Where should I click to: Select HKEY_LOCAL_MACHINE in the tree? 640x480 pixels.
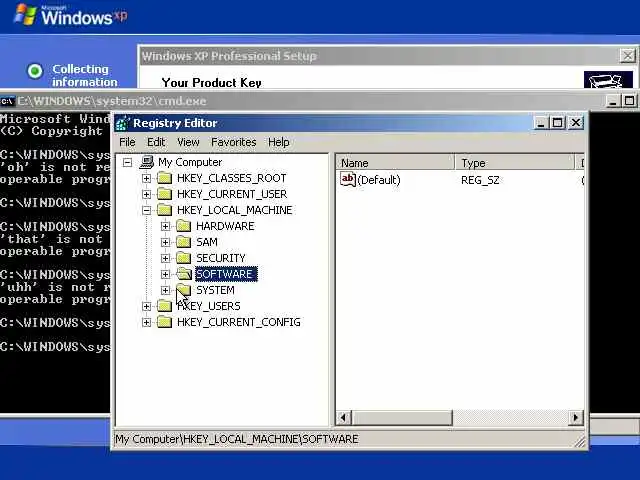click(x=235, y=210)
